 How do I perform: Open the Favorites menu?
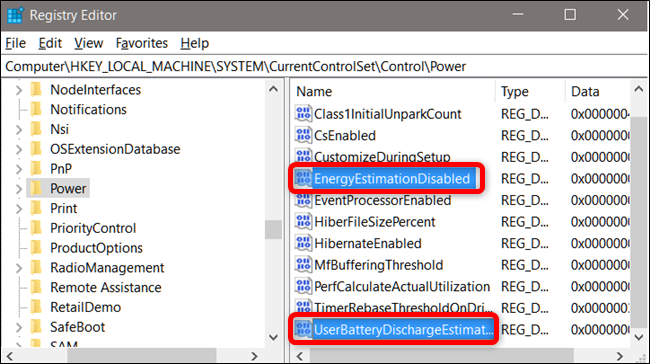(141, 43)
